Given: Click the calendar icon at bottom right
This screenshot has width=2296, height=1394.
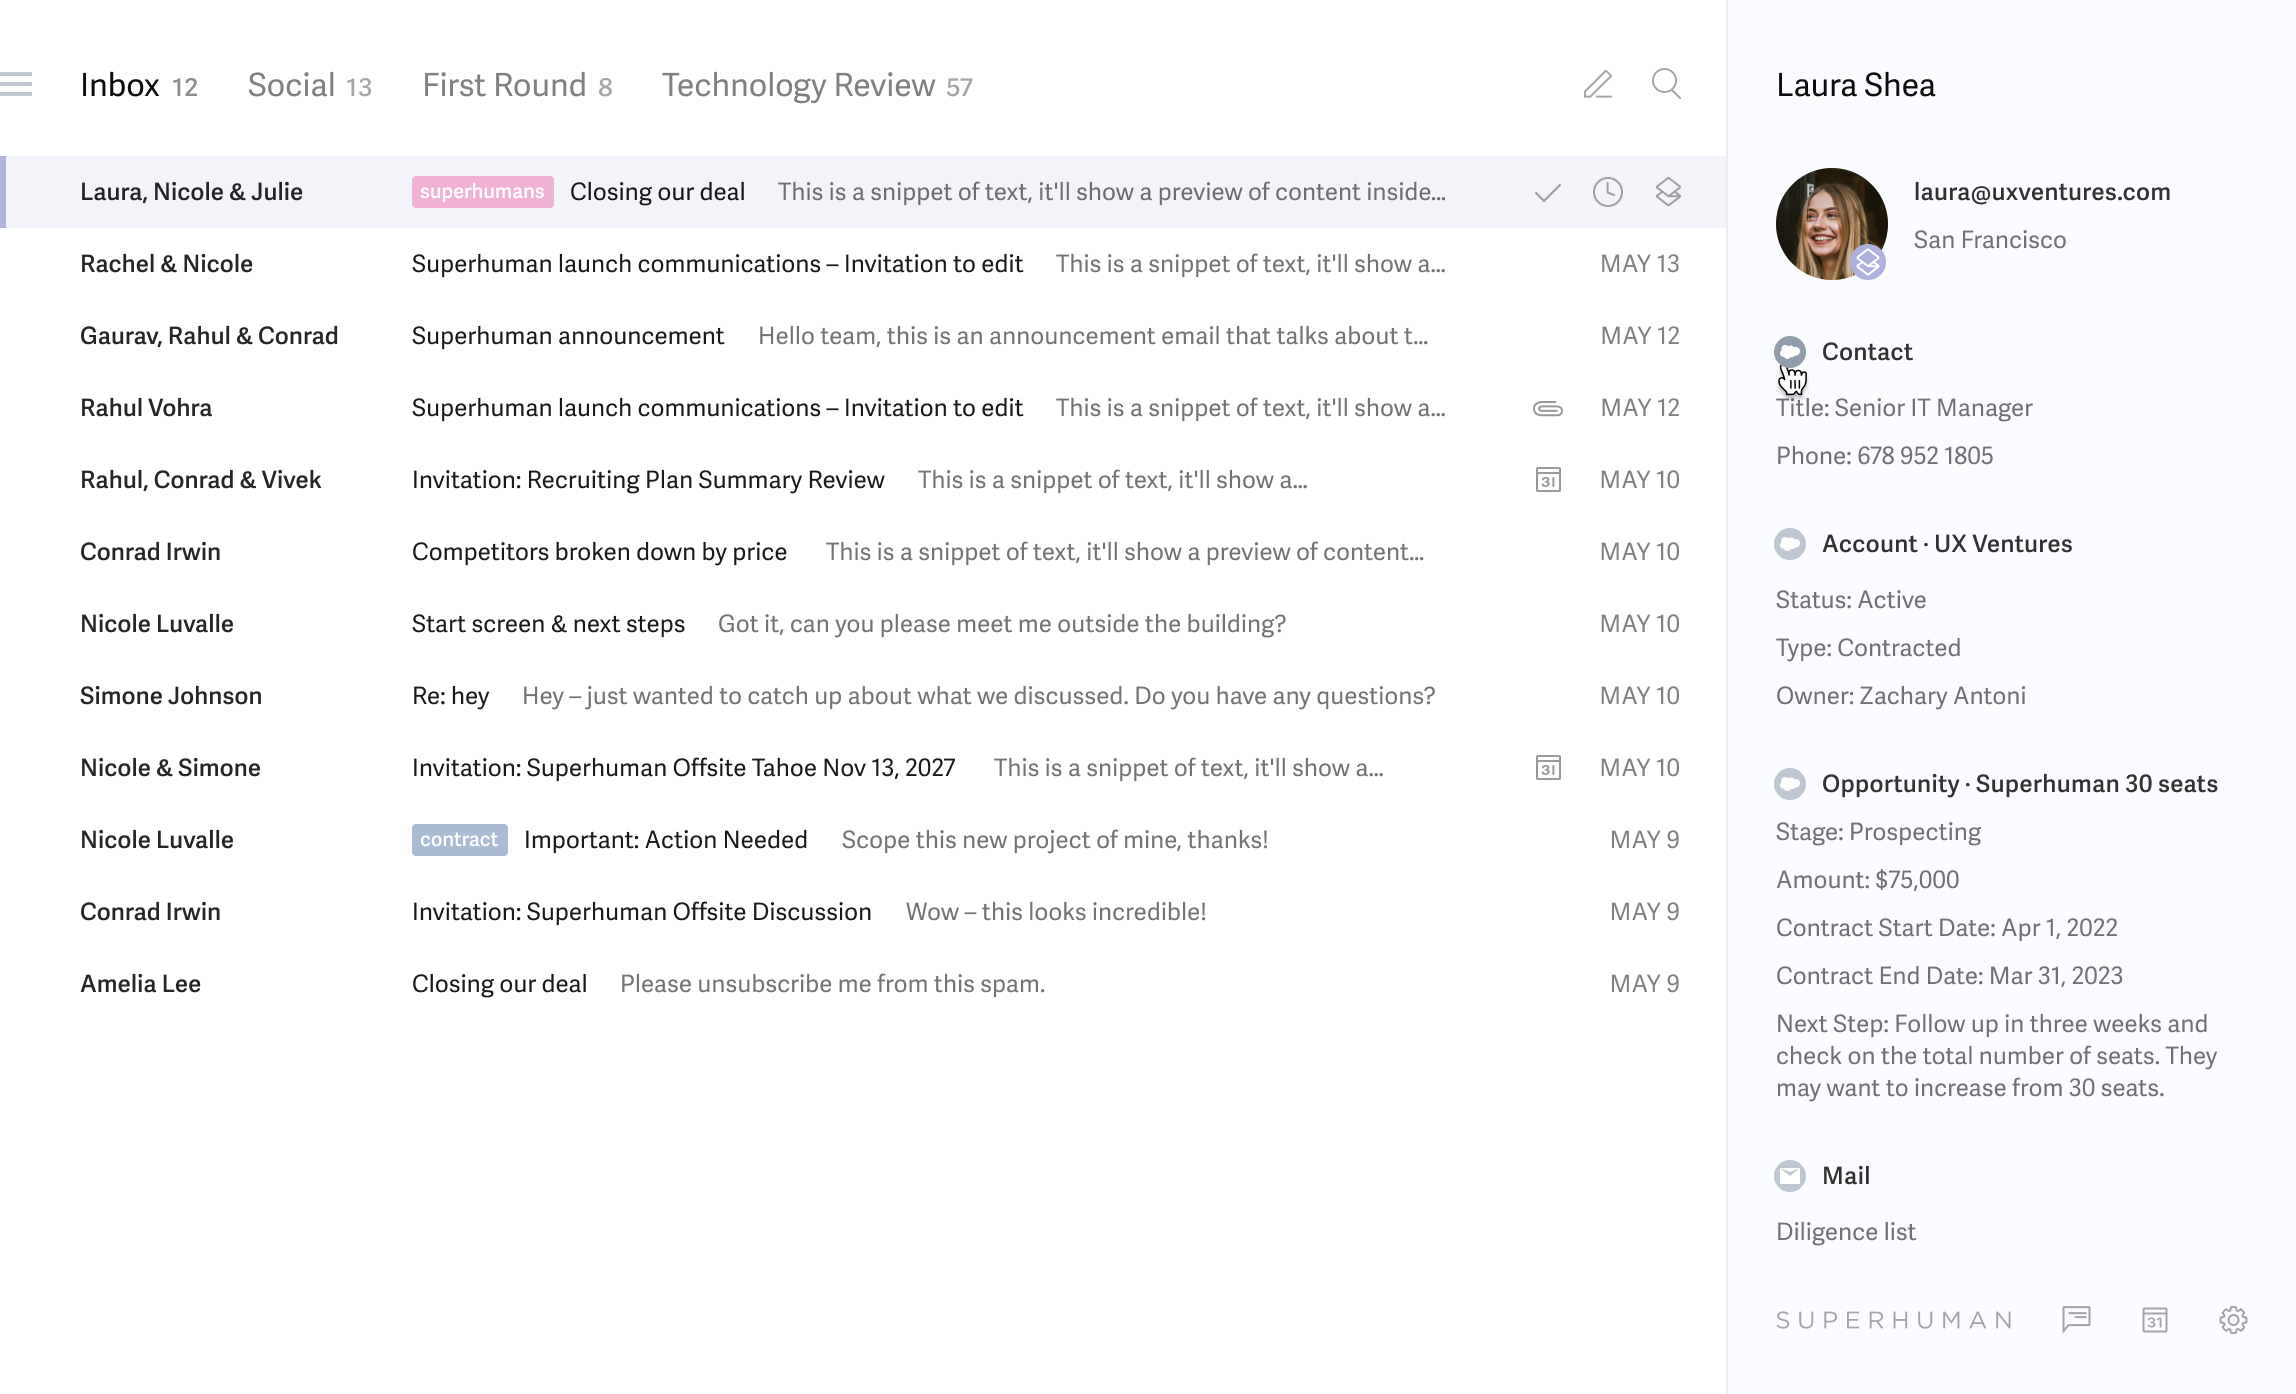Looking at the screenshot, I should tap(2155, 1319).
